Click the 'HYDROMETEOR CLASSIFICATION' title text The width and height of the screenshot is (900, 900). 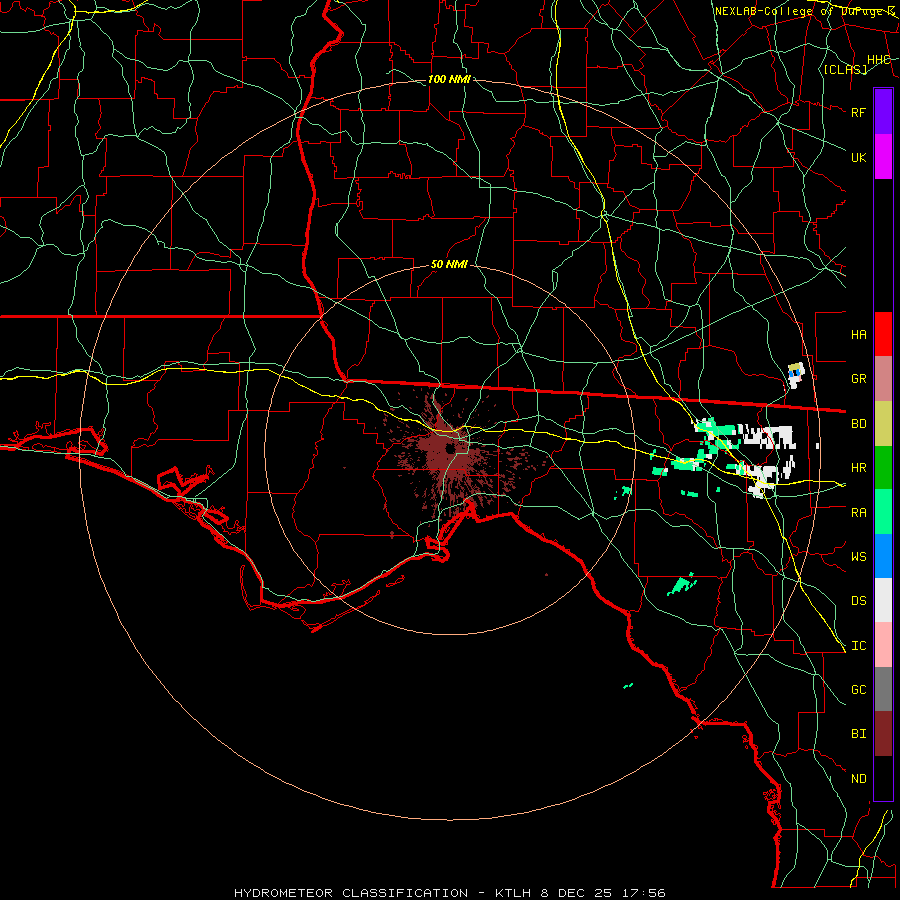[351, 893]
